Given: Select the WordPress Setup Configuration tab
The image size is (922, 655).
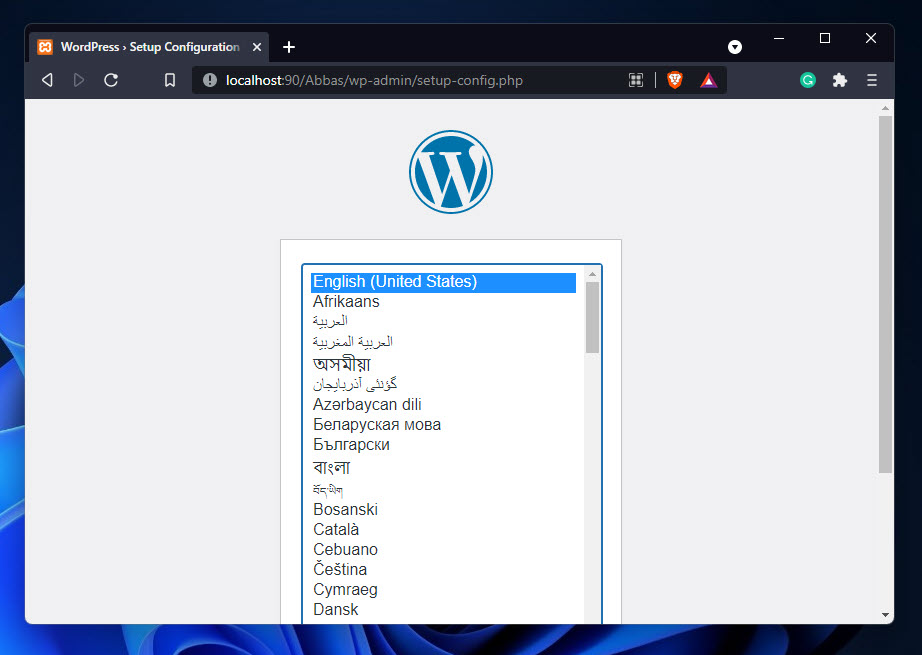Looking at the screenshot, I should point(149,47).
